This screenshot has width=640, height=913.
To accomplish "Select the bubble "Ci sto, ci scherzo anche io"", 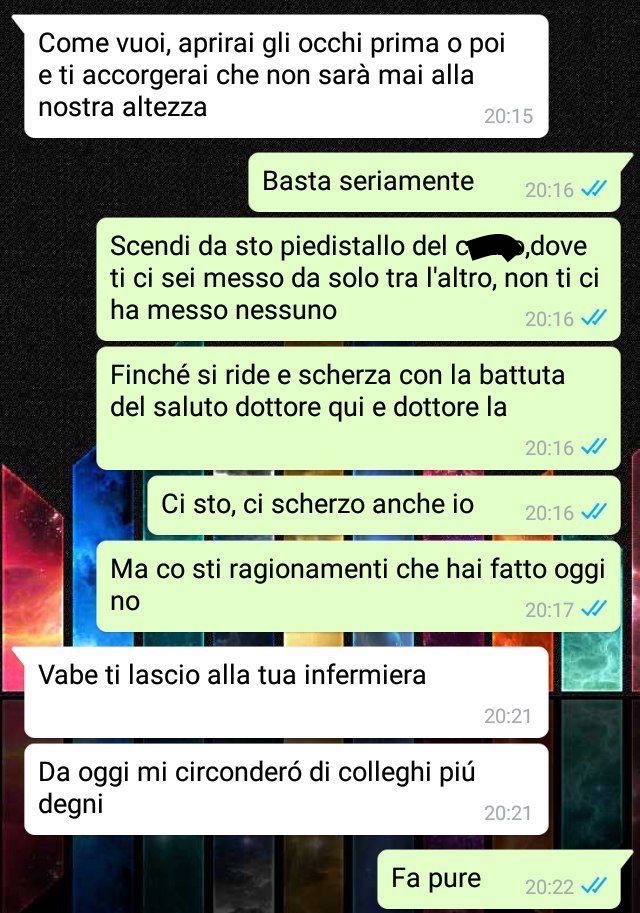I will click(x=384, y=505).
